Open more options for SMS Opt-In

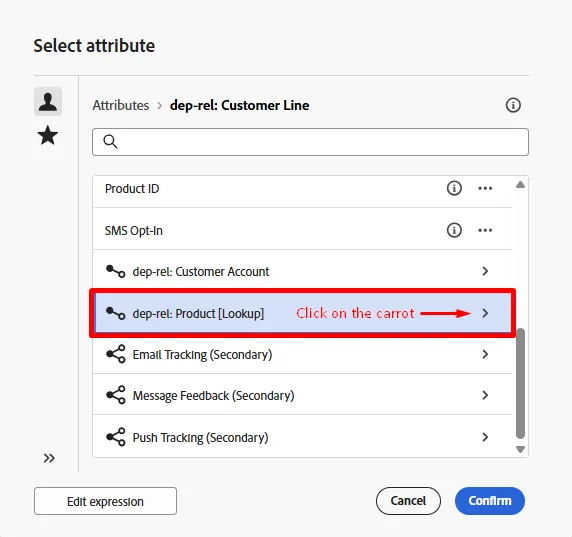click(485, 230)
